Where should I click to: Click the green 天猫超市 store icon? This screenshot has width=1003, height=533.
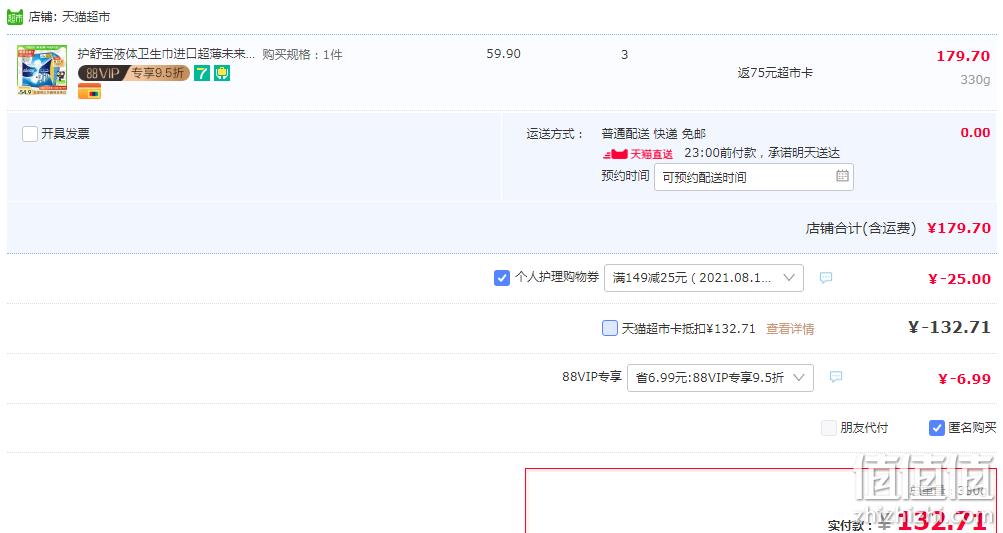[15, 17]
